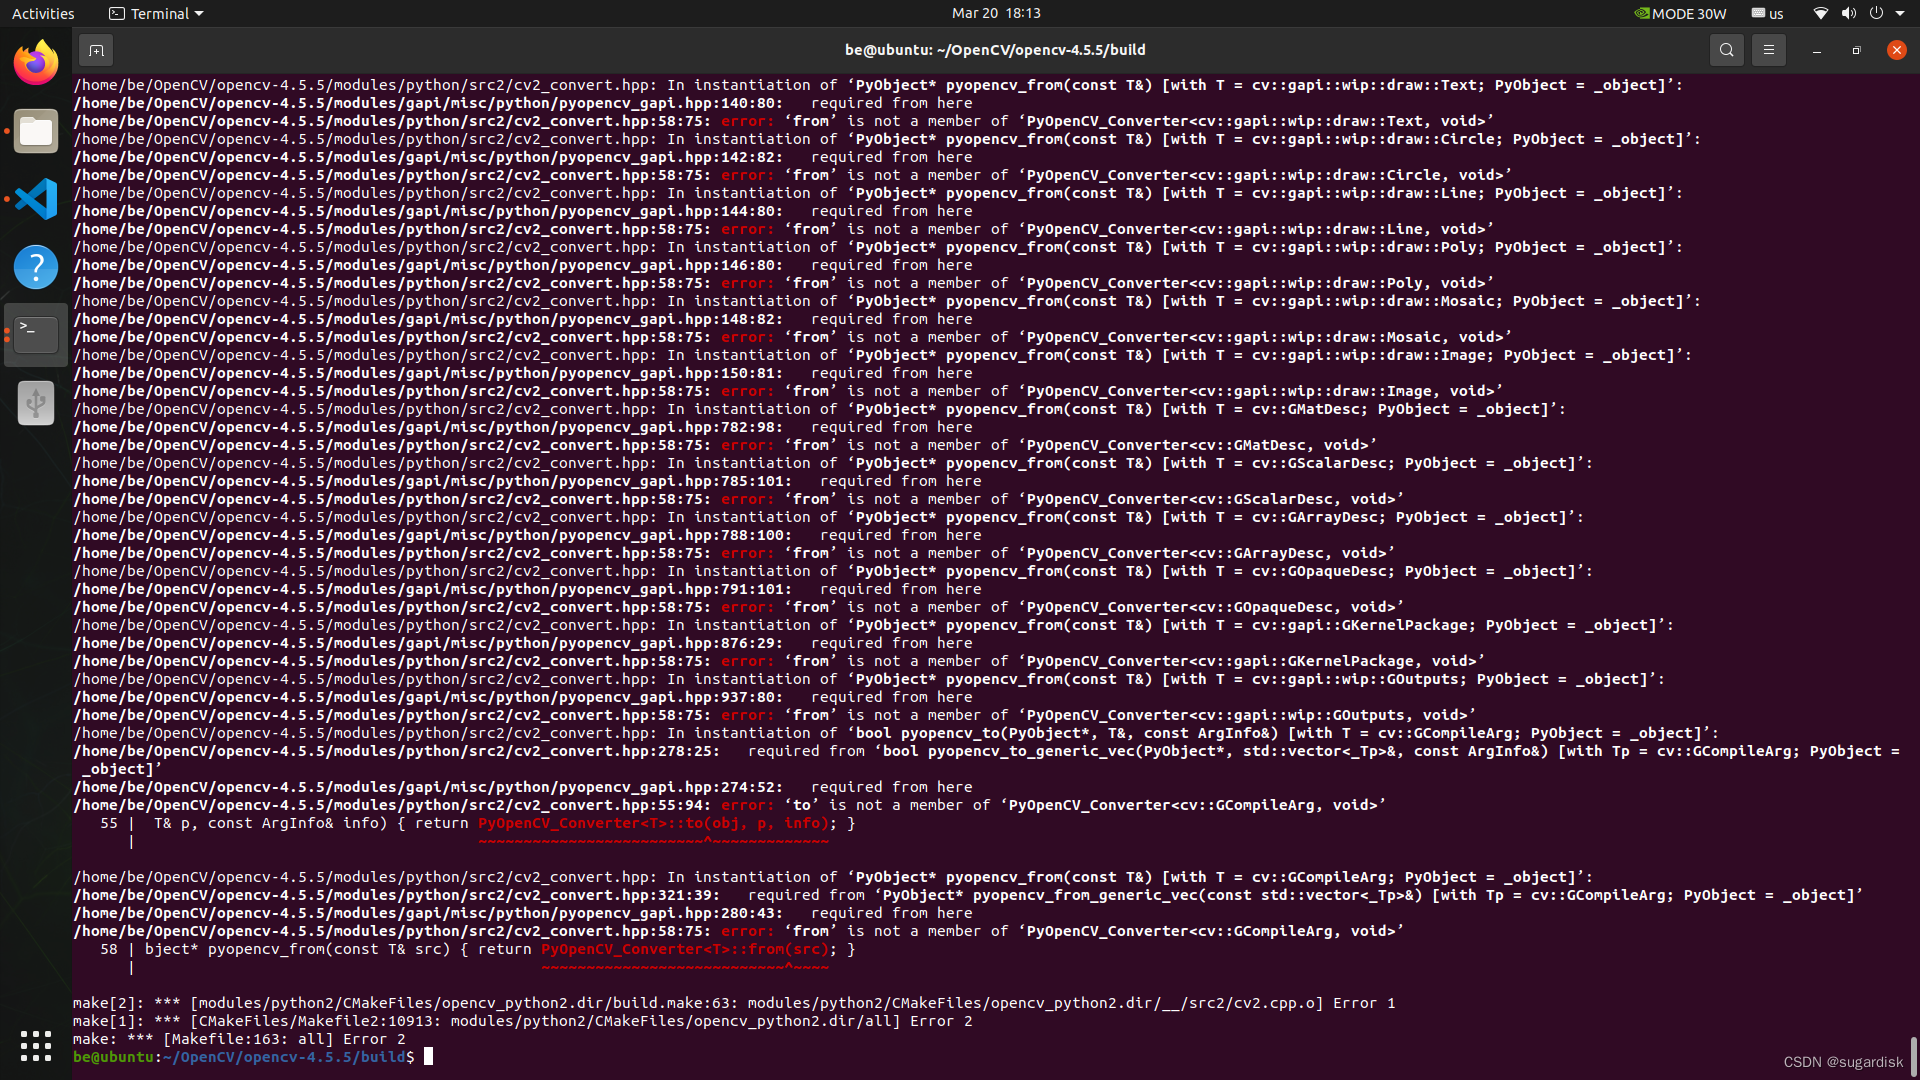
Task: Open the NVIDIA MODE 30W power indicator
Action: click(1680, 14)
